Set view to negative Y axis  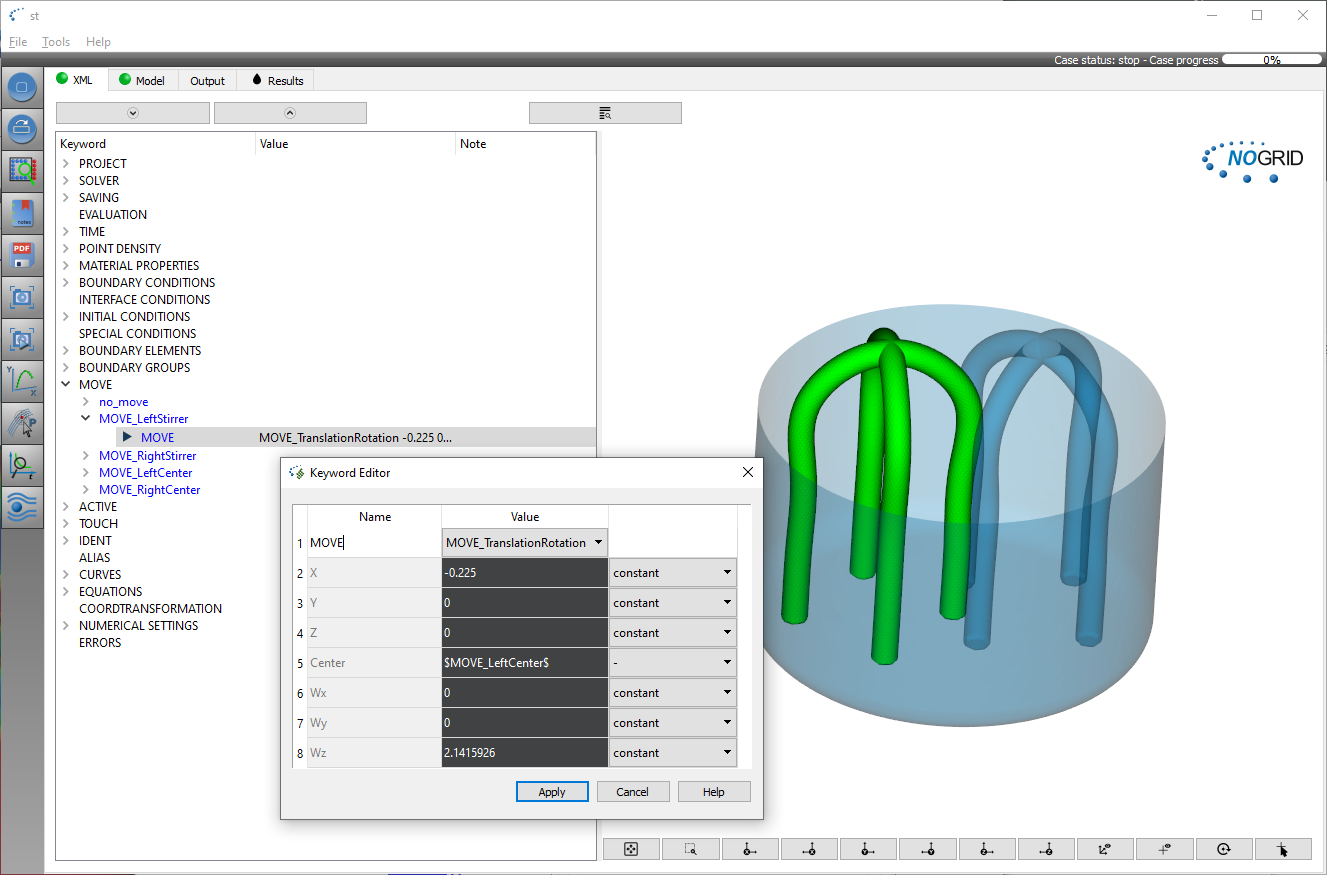(928, 849)
